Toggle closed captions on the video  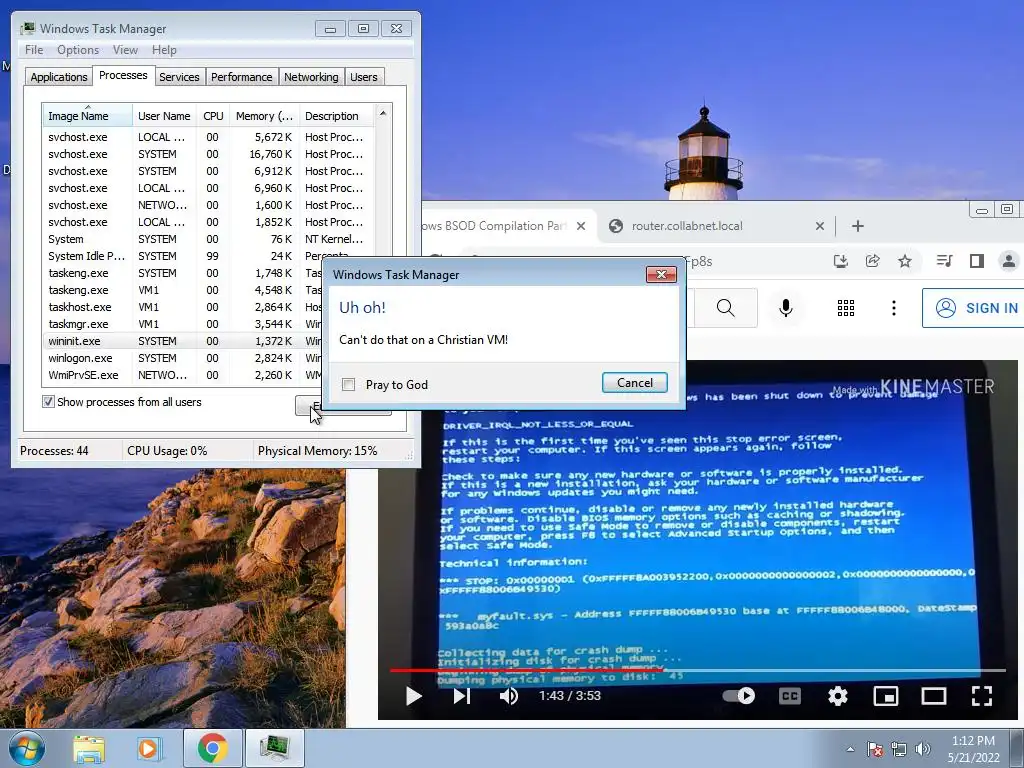790,696
